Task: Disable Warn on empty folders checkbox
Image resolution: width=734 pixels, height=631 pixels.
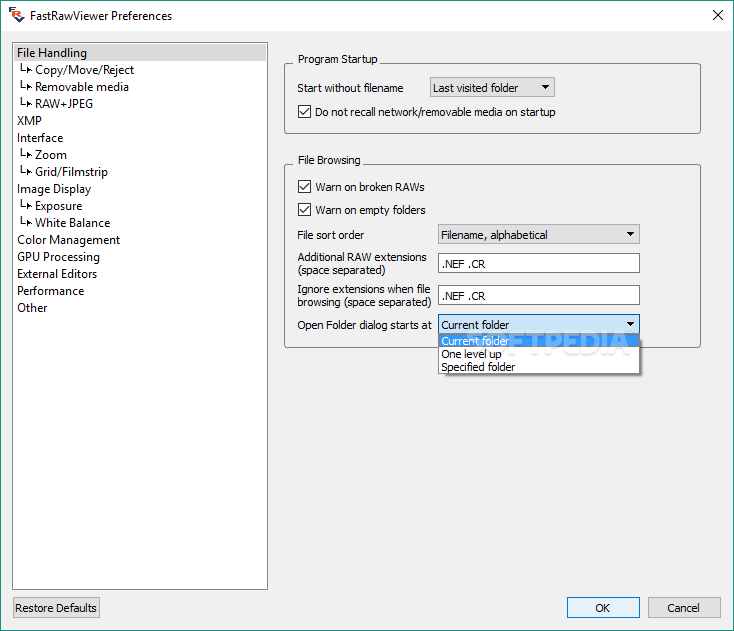Action: point(304,209)
